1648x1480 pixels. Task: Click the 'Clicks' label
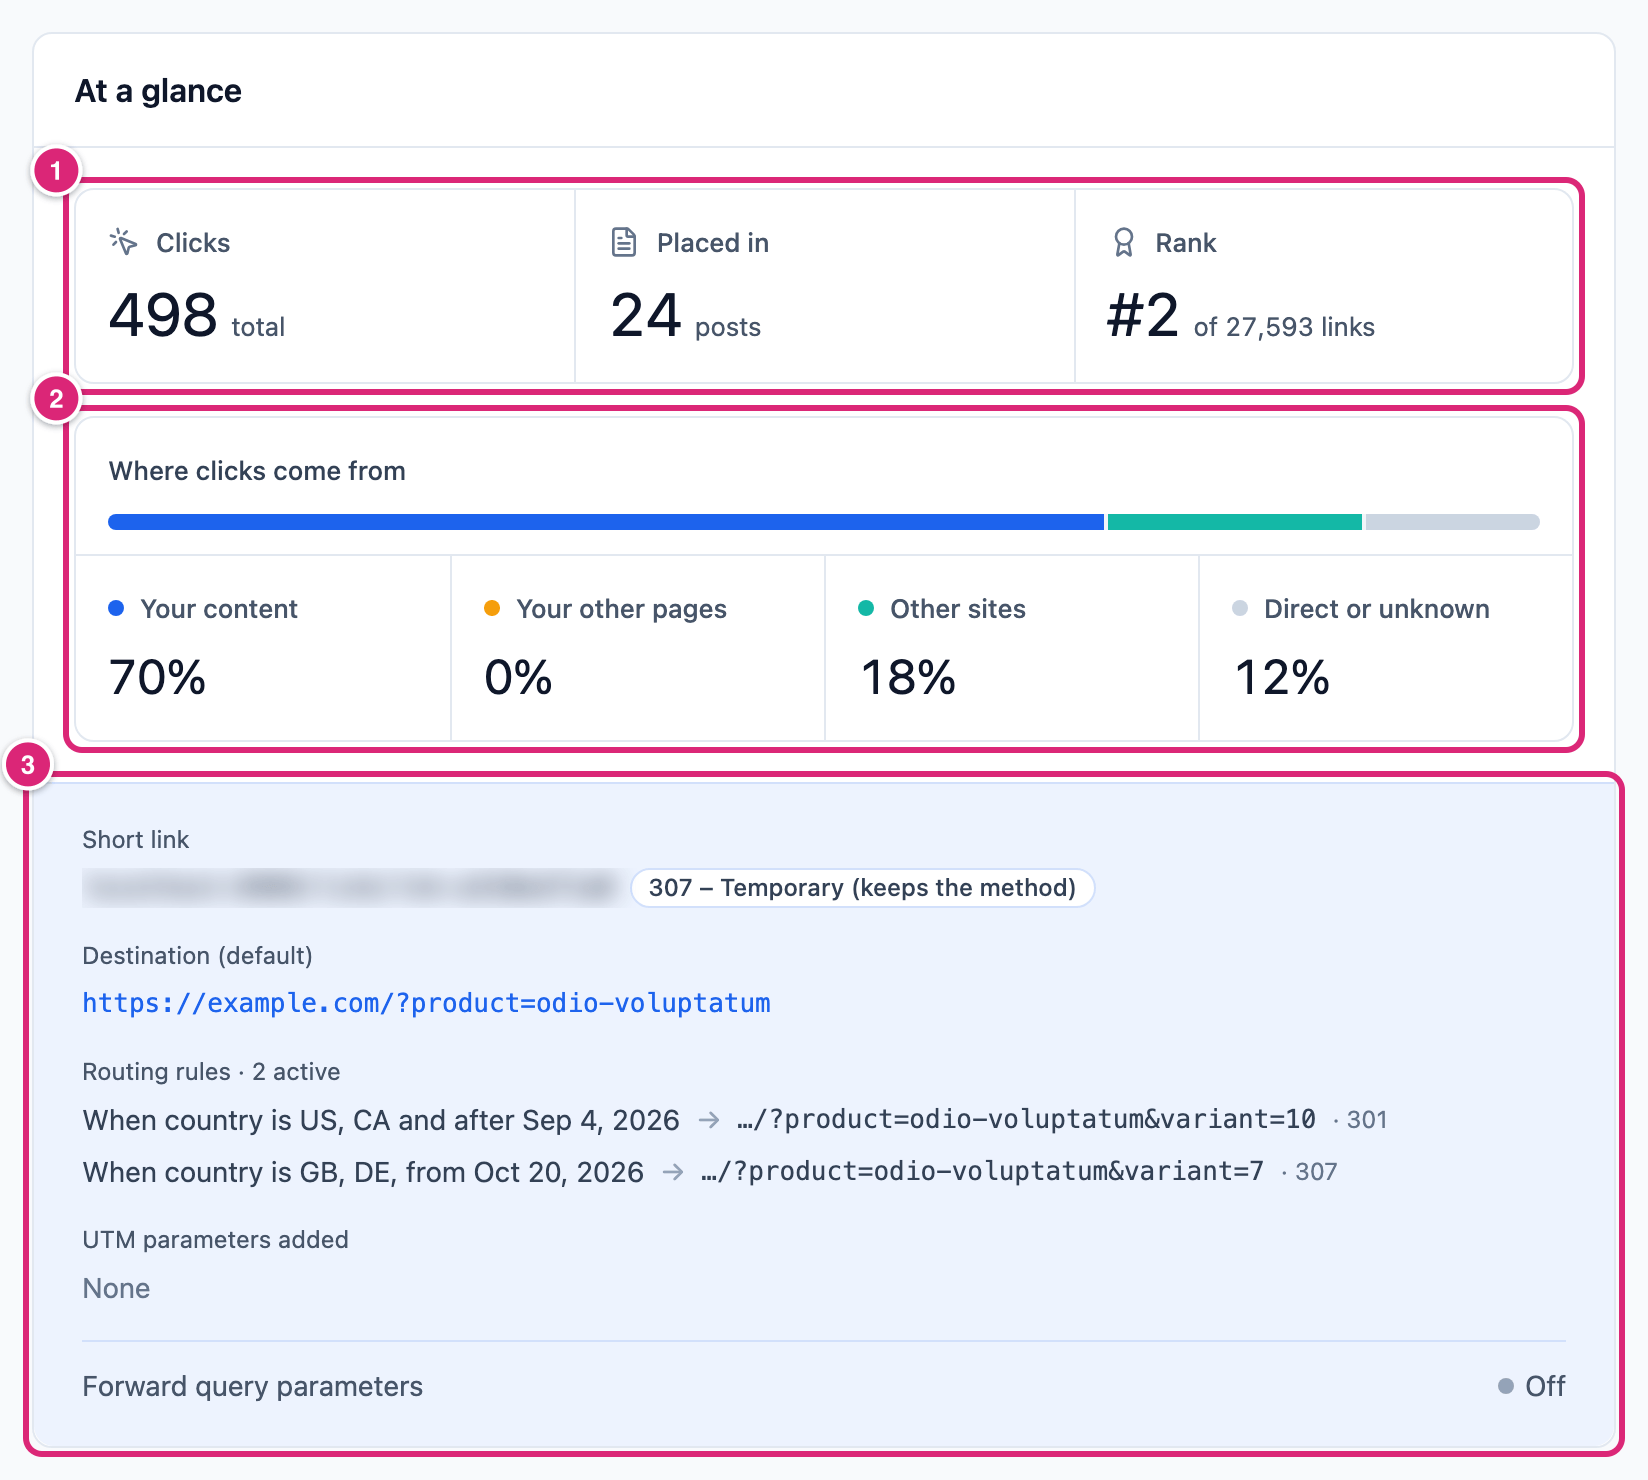tap(193, 243)
